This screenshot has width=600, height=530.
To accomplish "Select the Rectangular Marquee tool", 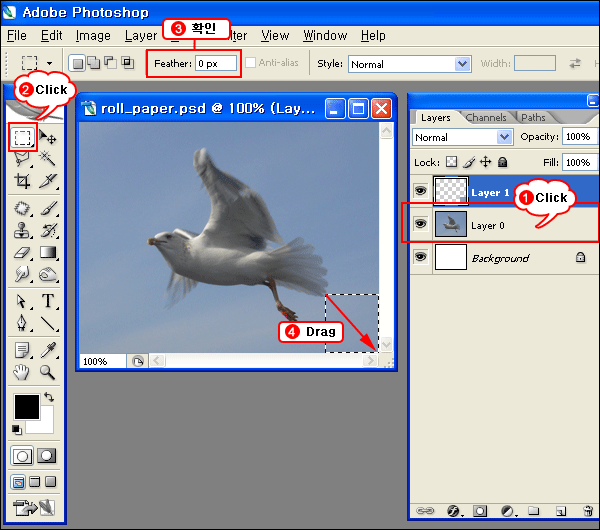I will [x=23, y=137].
